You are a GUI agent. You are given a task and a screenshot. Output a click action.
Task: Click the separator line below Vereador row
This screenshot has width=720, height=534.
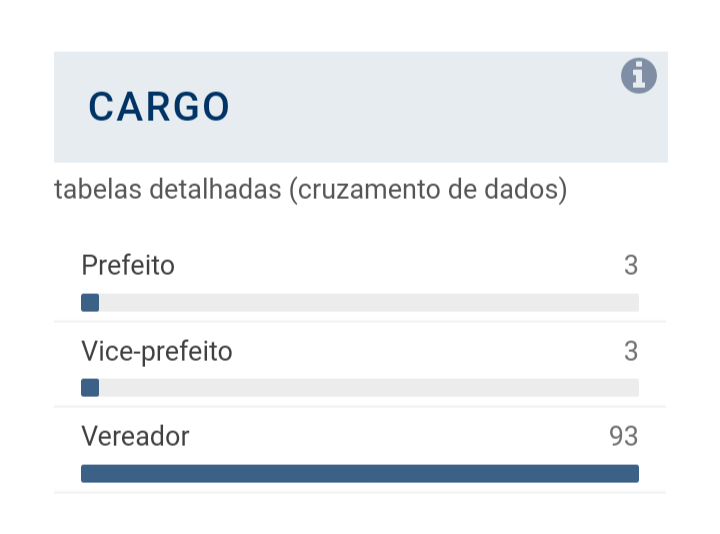pos(360,493)
